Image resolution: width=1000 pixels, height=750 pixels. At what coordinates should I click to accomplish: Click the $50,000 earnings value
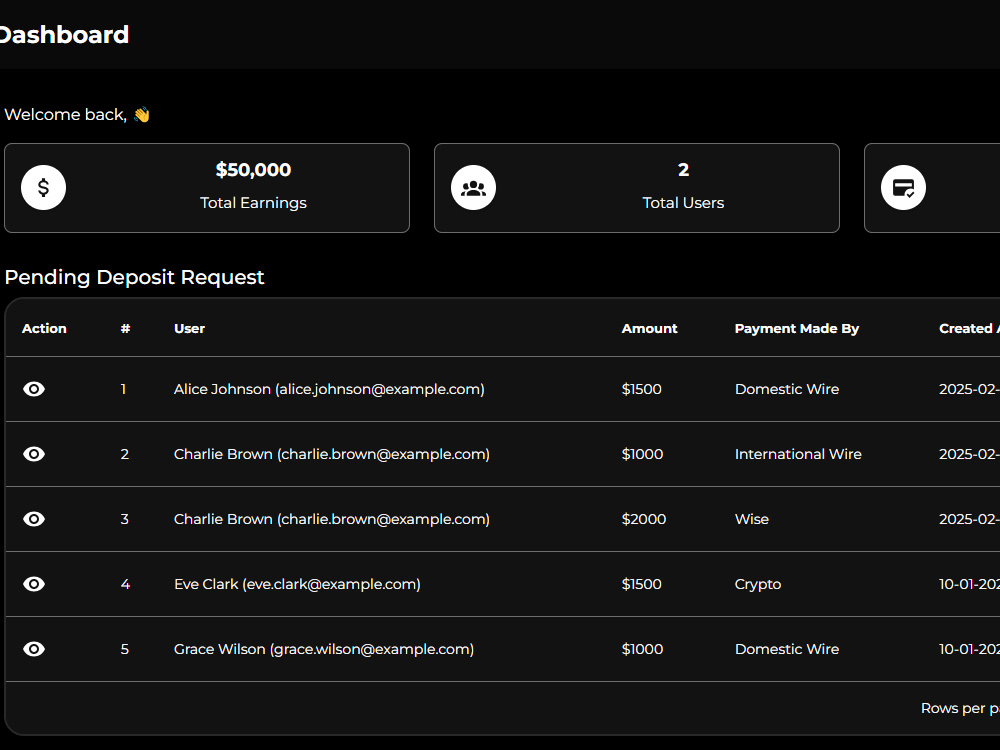pos(253,170)
